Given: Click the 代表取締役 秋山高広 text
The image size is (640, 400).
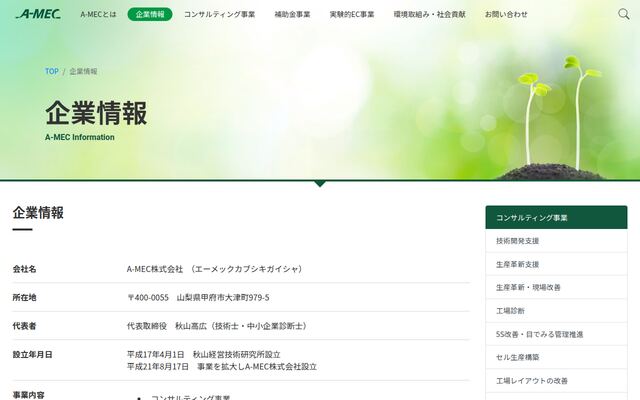Looking at the screenshot, I should 218,326.
